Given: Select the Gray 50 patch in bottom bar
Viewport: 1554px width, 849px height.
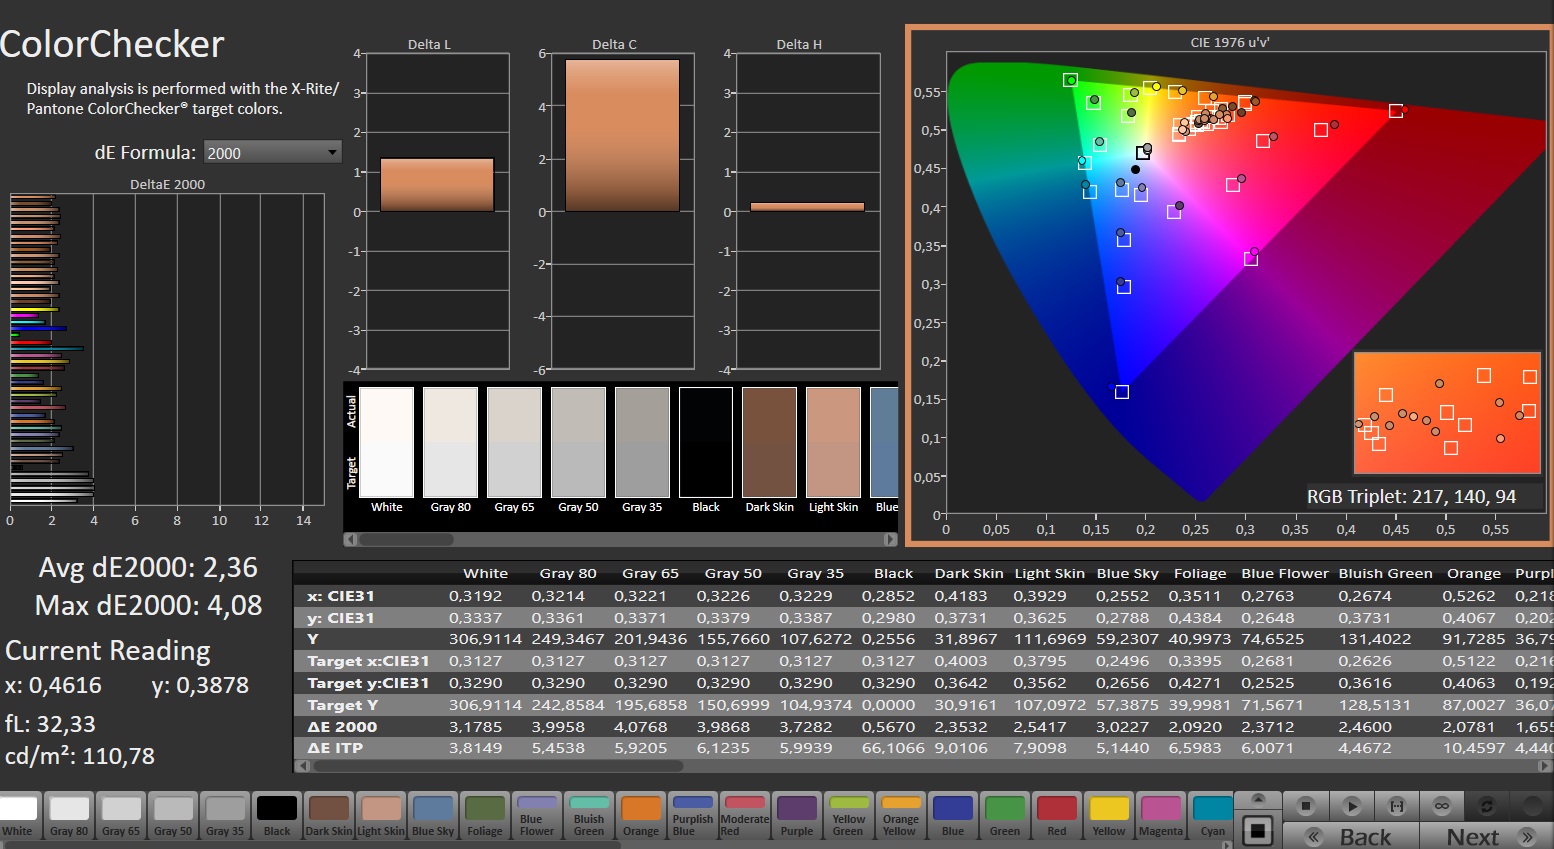Looking at the screenshot, I should pyautogui.click(x=173, y=815).
